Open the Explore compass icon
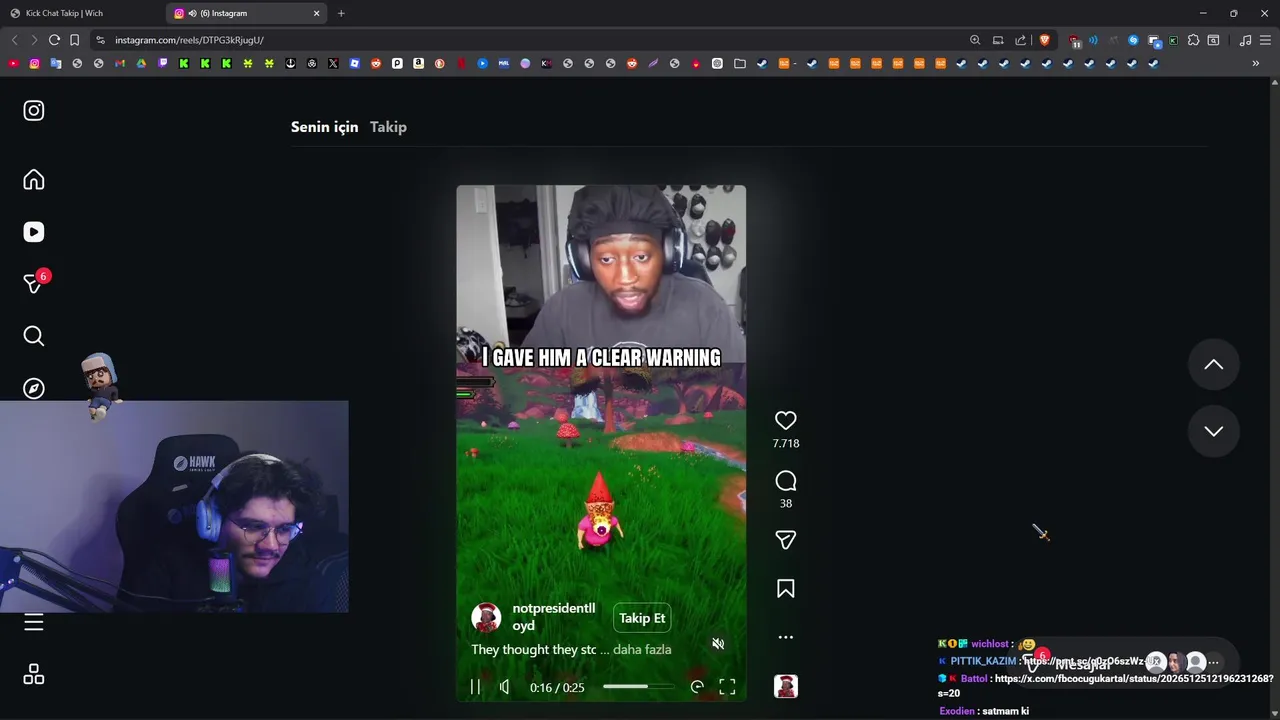 click(34, 388)
